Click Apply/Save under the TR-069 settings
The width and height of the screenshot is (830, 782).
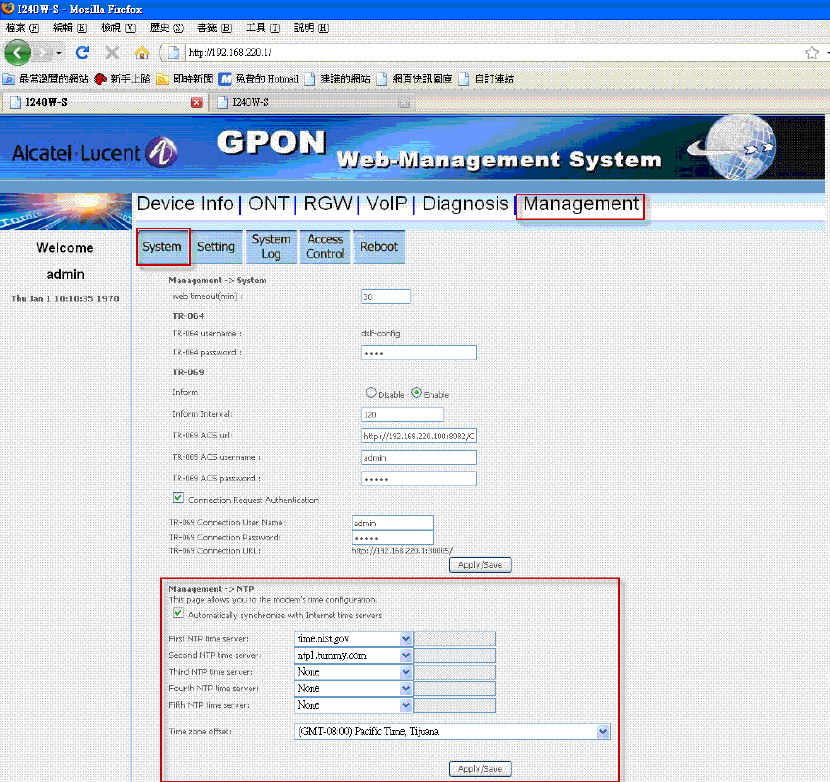pyautogui.click(x=480, y=565)
